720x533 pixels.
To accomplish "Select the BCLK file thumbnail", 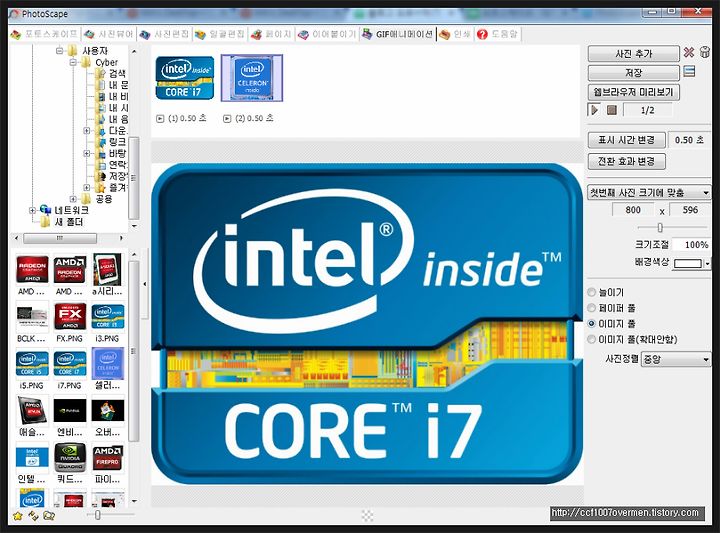I will [32, 322].
